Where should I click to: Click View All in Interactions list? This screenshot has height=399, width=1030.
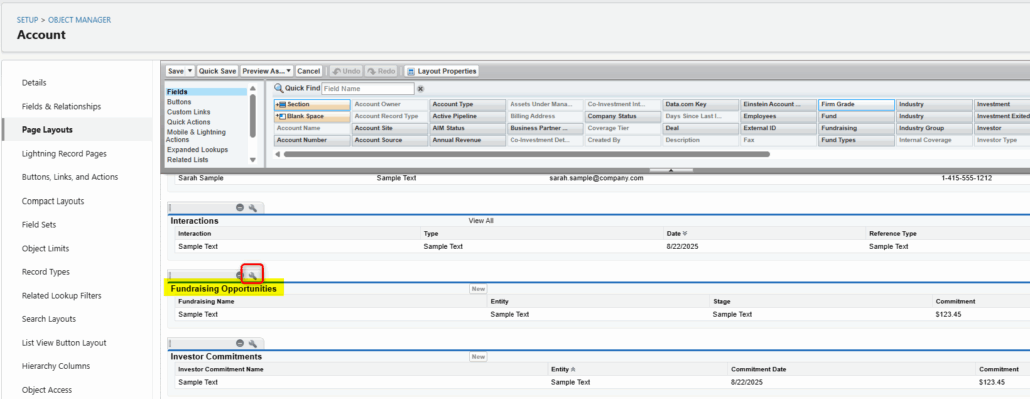click(481, 221)
